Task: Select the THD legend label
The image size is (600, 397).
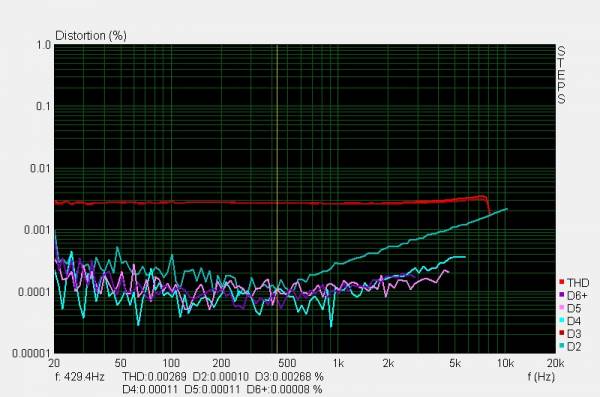Action: click(x=578, y=283)
